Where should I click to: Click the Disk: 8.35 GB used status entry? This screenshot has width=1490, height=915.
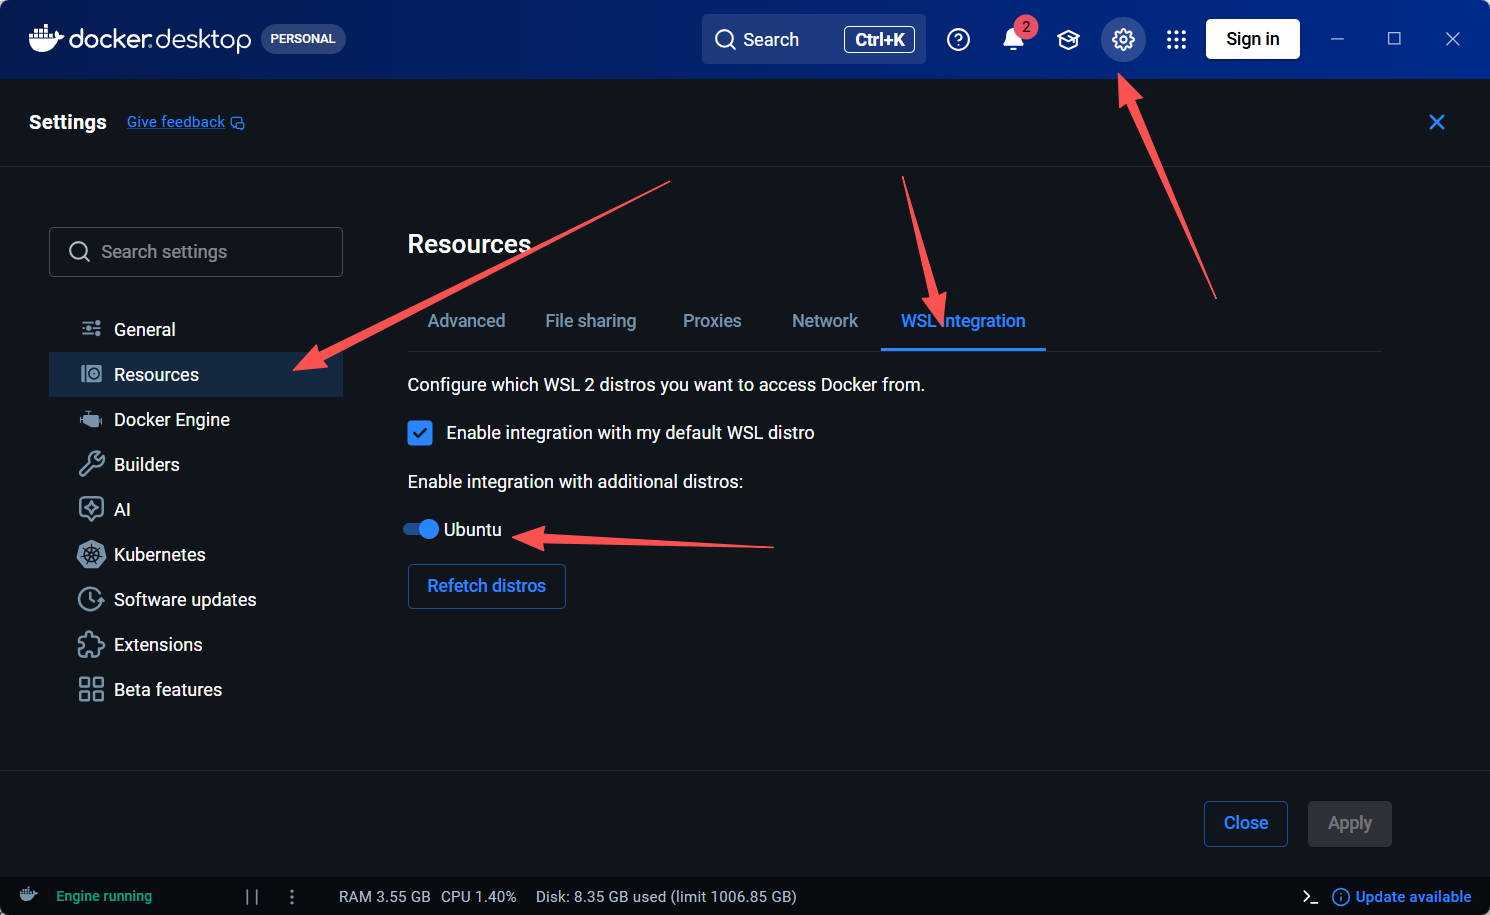666,897
